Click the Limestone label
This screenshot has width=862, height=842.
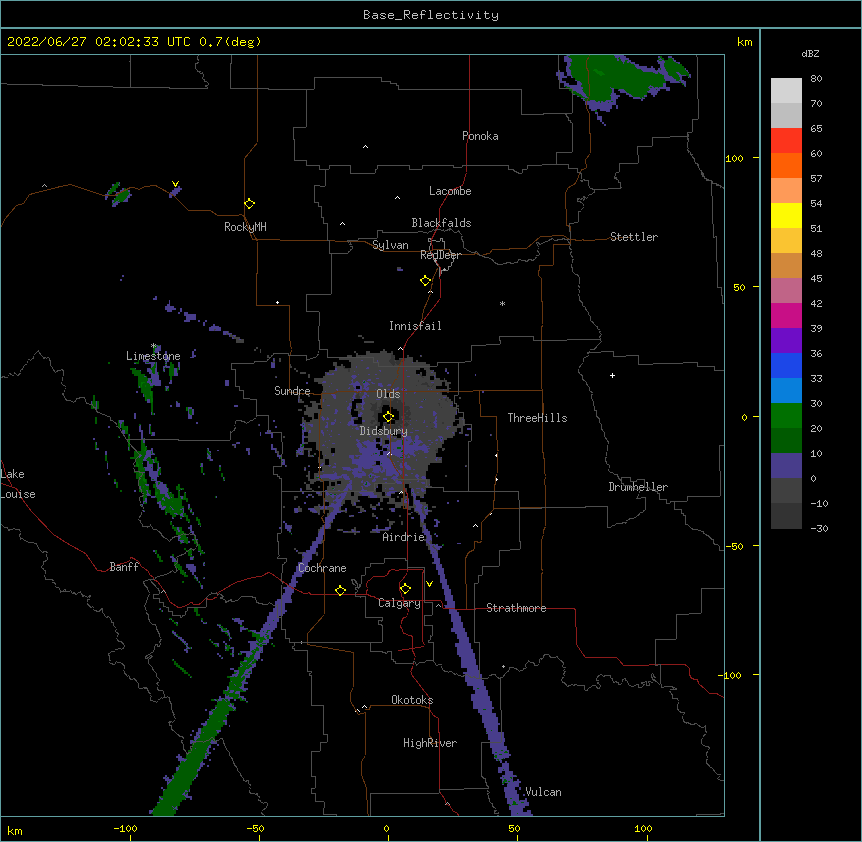click(x=153, y=356)
